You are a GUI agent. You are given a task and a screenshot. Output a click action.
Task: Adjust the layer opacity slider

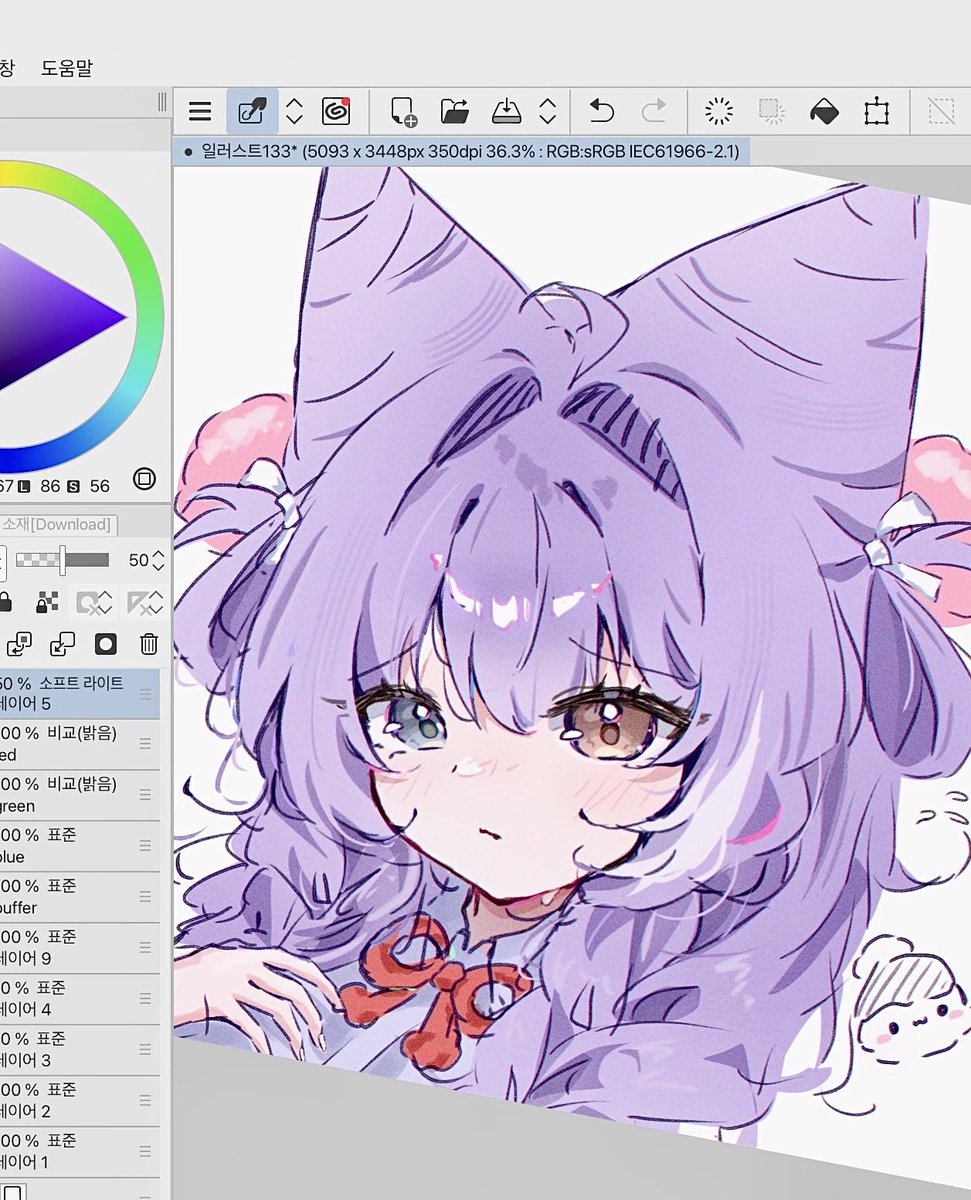(x=62, y=560)
